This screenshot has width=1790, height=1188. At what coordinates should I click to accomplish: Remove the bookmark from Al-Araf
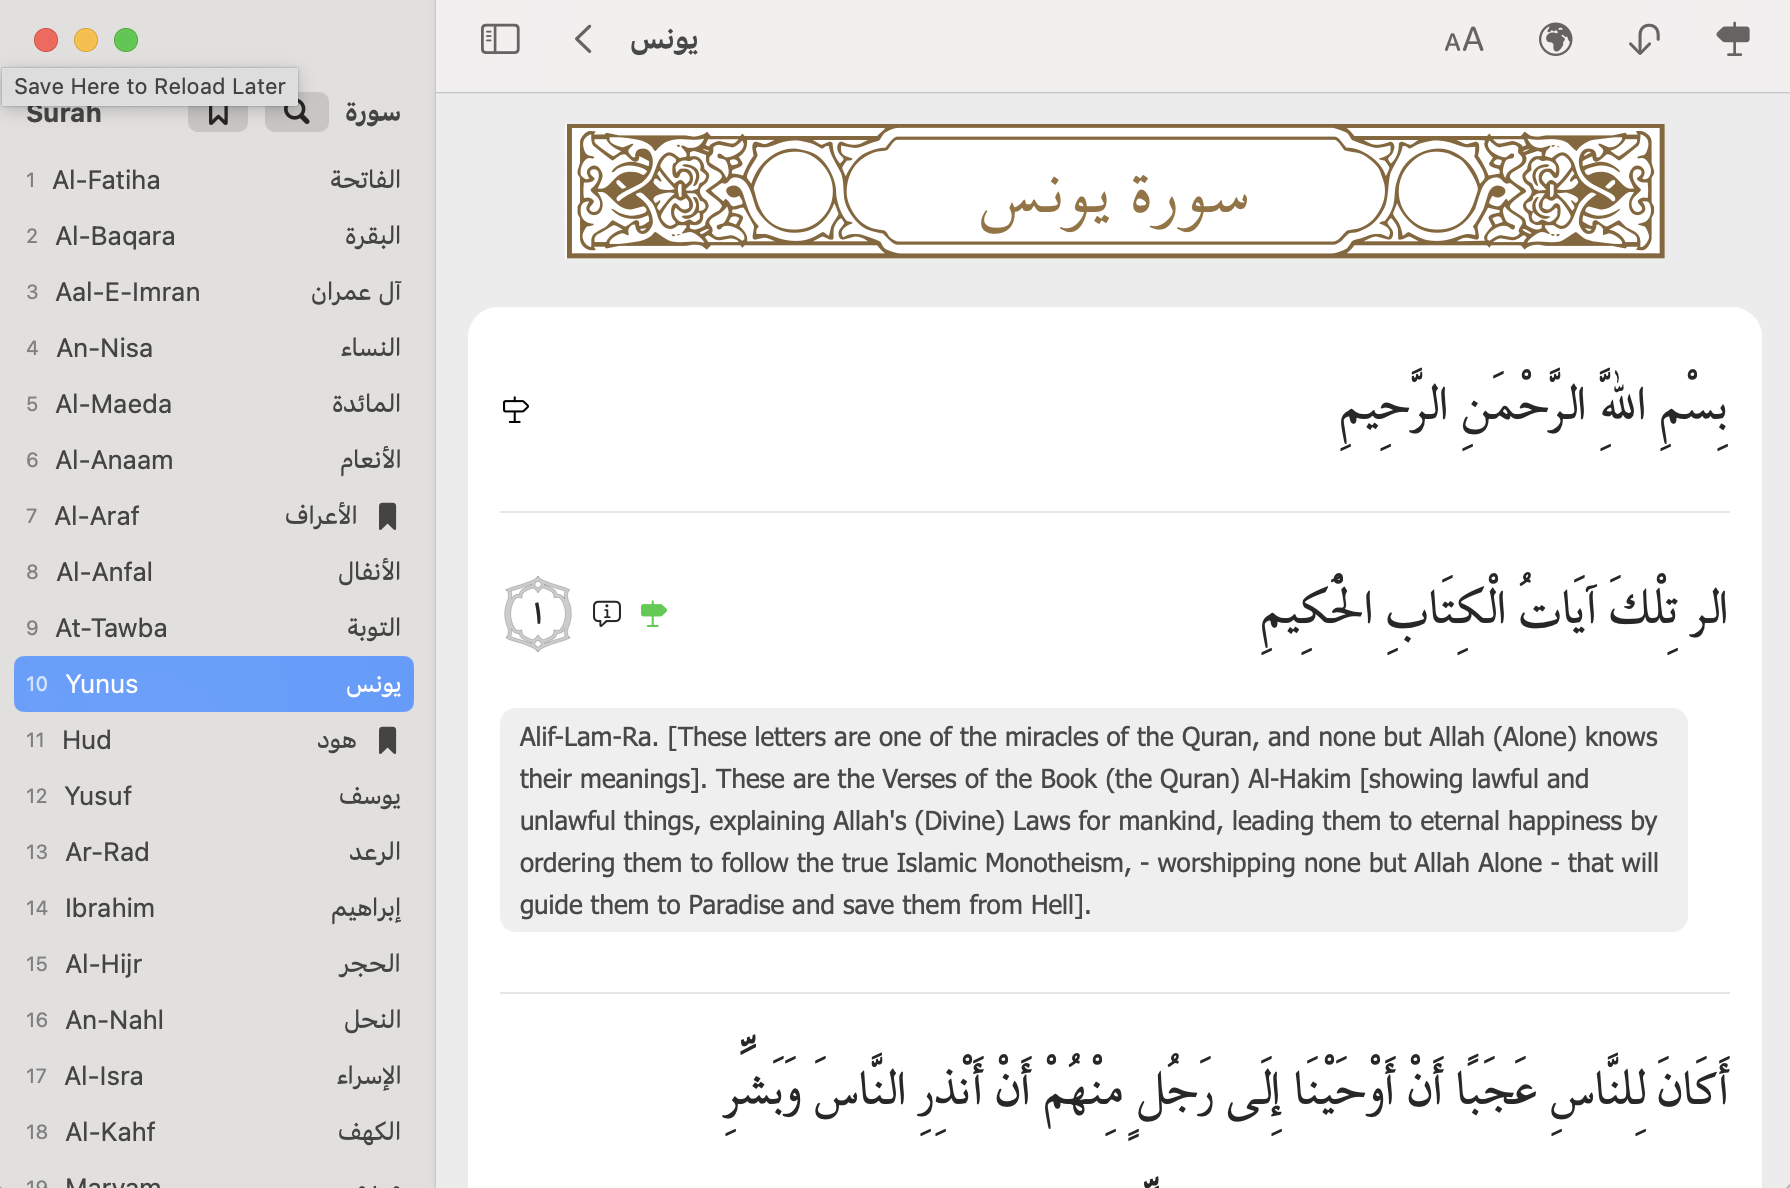click(388, 517)
